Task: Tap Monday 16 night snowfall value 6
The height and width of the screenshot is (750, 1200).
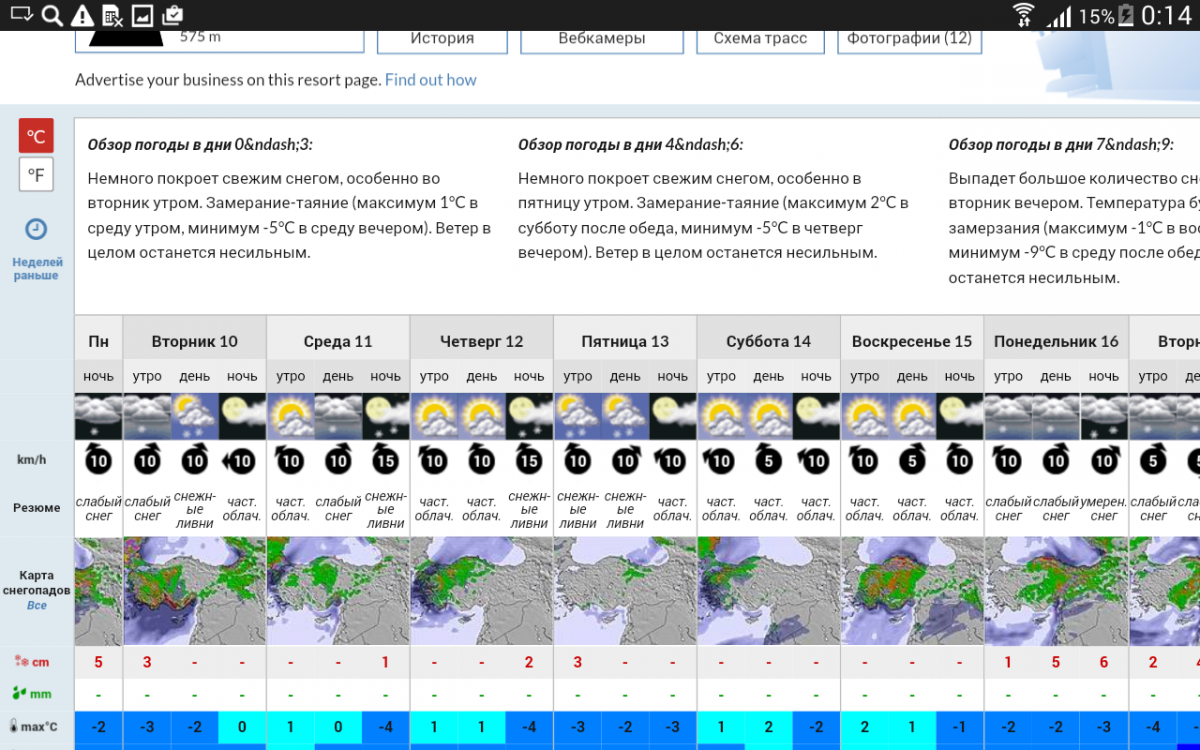Action: pyautogui.click(x=1104, y=662)
